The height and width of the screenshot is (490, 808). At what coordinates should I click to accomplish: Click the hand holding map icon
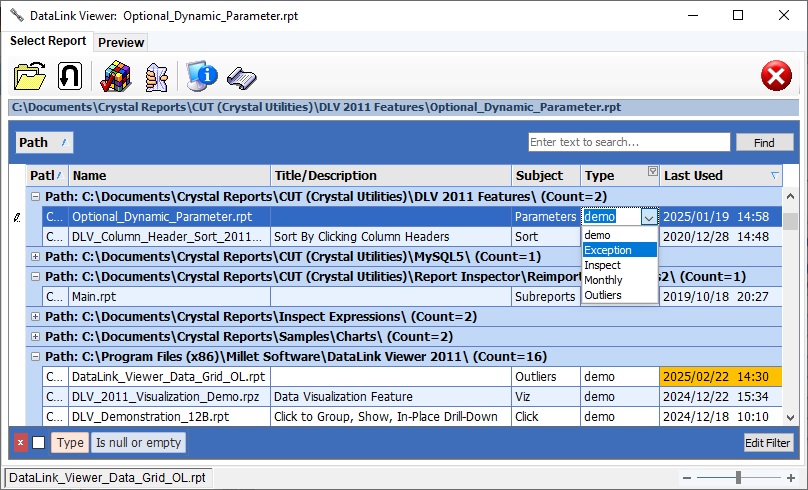click(157, 77)
